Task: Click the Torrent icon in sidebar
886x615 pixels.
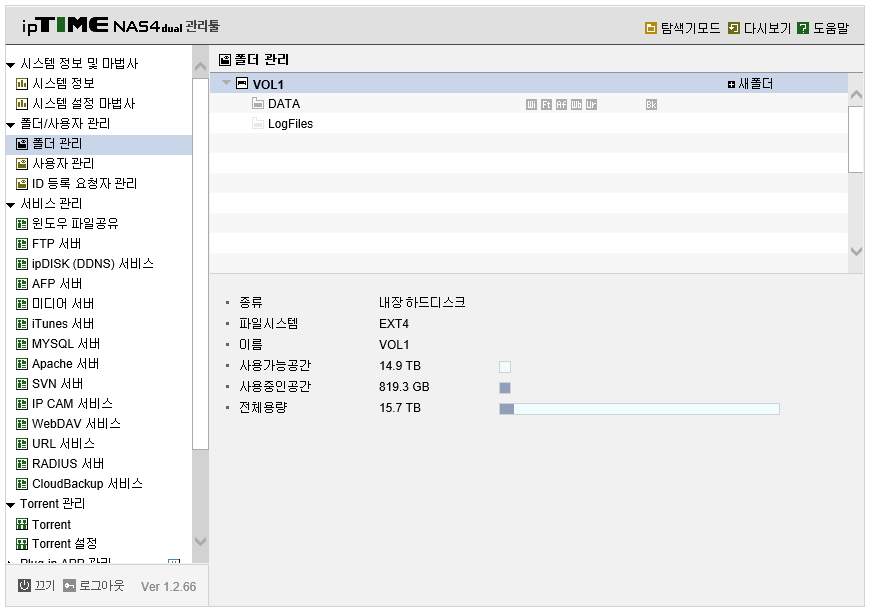Action: (21, 525)
